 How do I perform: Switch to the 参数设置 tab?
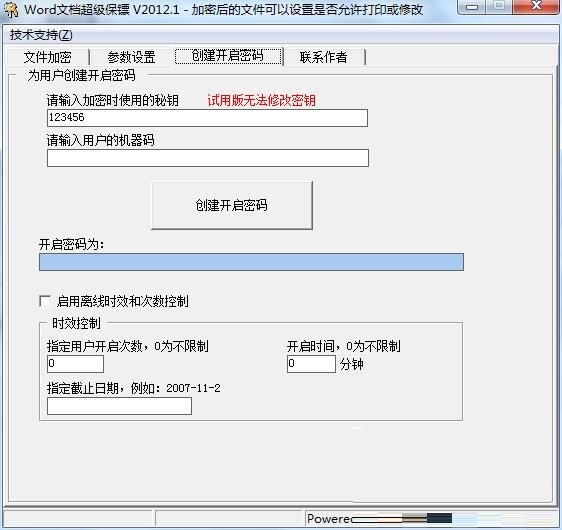132,57
